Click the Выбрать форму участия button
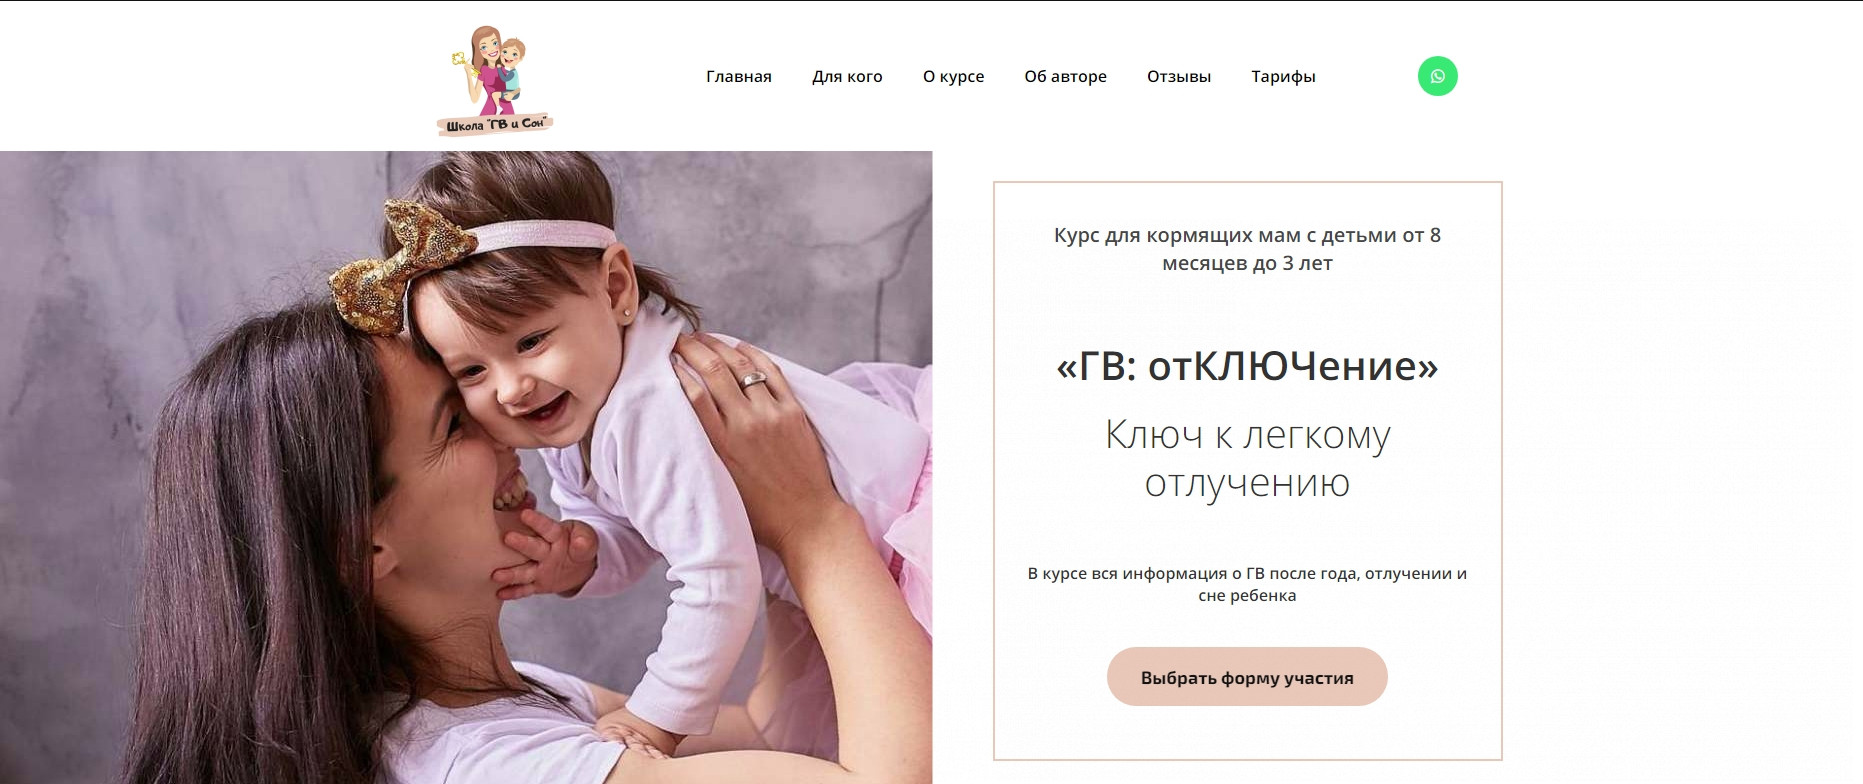Image resolution: width=1863 pixels, height=784 pixels. [1247, 677]
